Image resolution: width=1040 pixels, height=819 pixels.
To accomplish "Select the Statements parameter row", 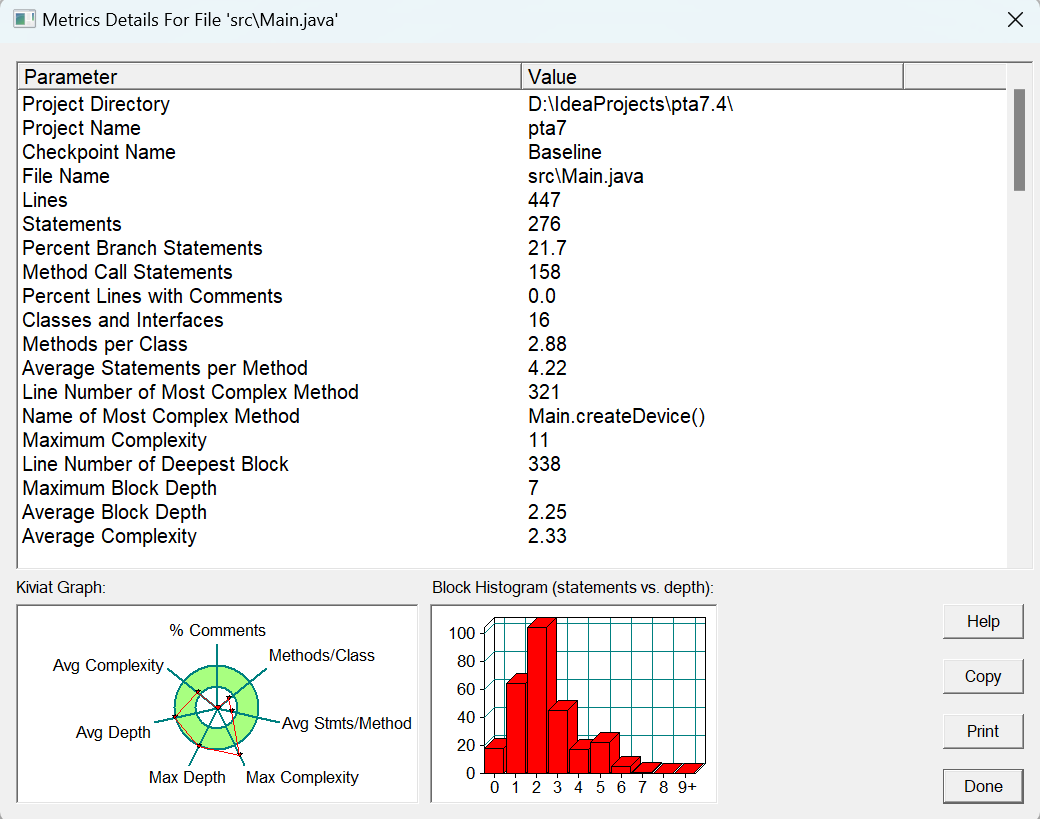I will [512, 224].
